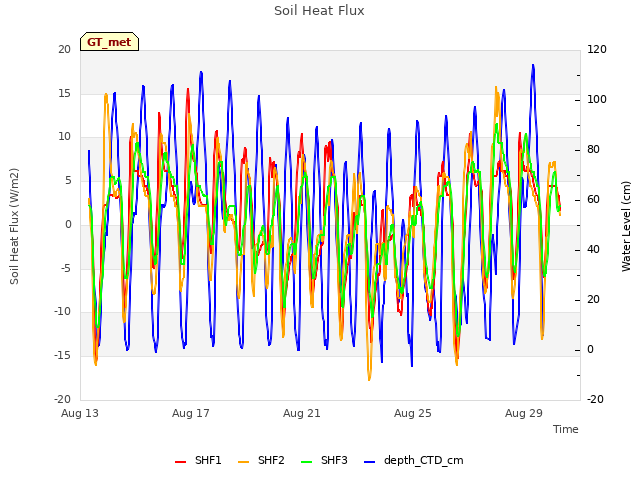Click the green SHF3 legend swatch

point(306,461)
